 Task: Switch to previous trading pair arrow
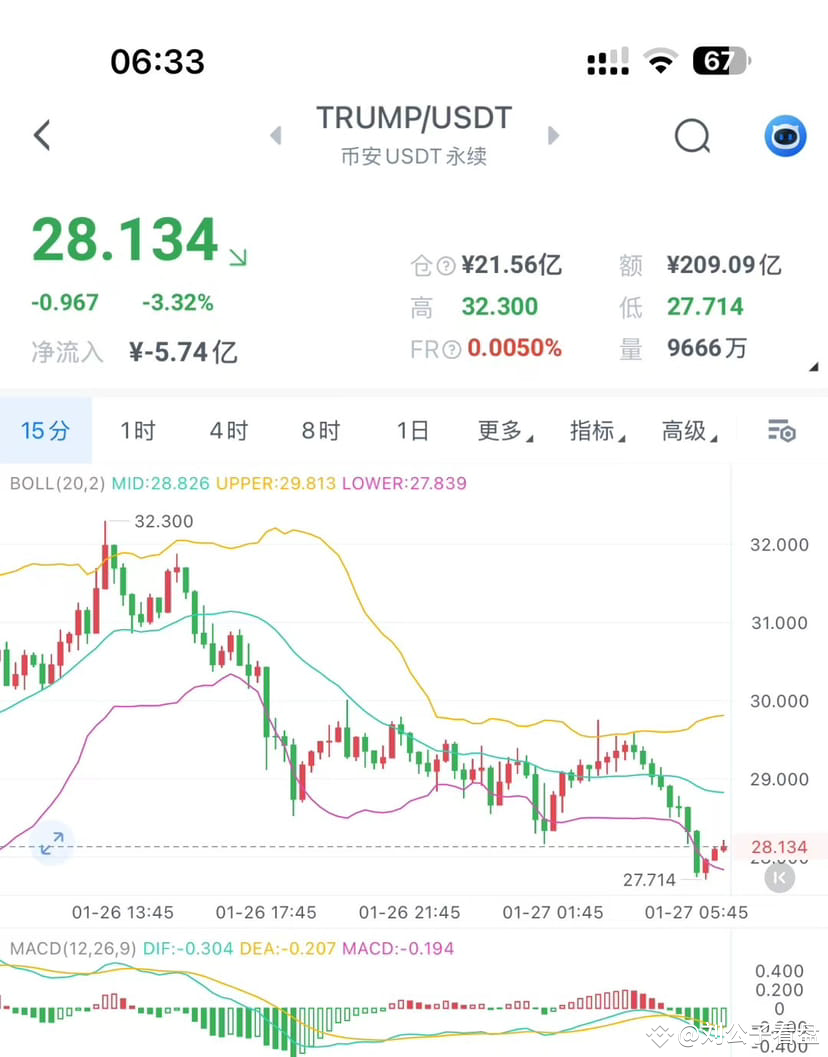tap(276, 135)
